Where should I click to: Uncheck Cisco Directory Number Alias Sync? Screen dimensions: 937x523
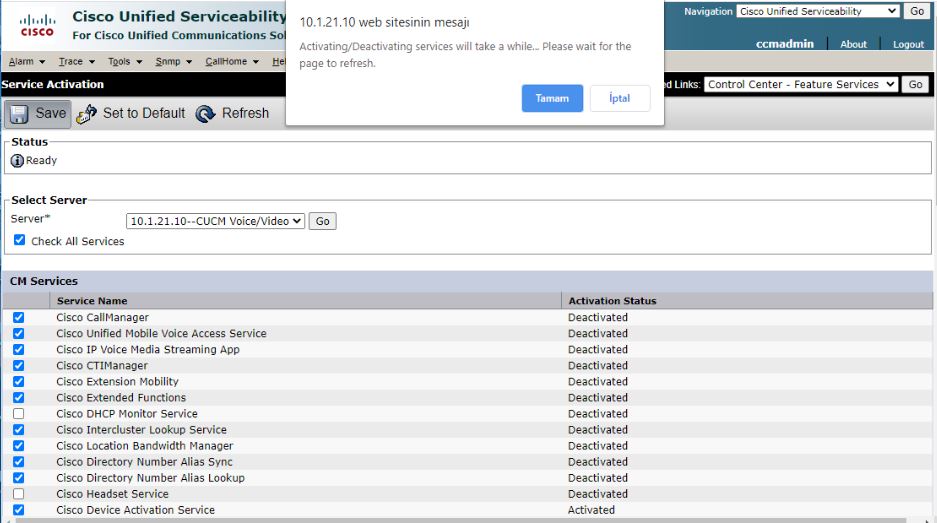tap(19, 462)
